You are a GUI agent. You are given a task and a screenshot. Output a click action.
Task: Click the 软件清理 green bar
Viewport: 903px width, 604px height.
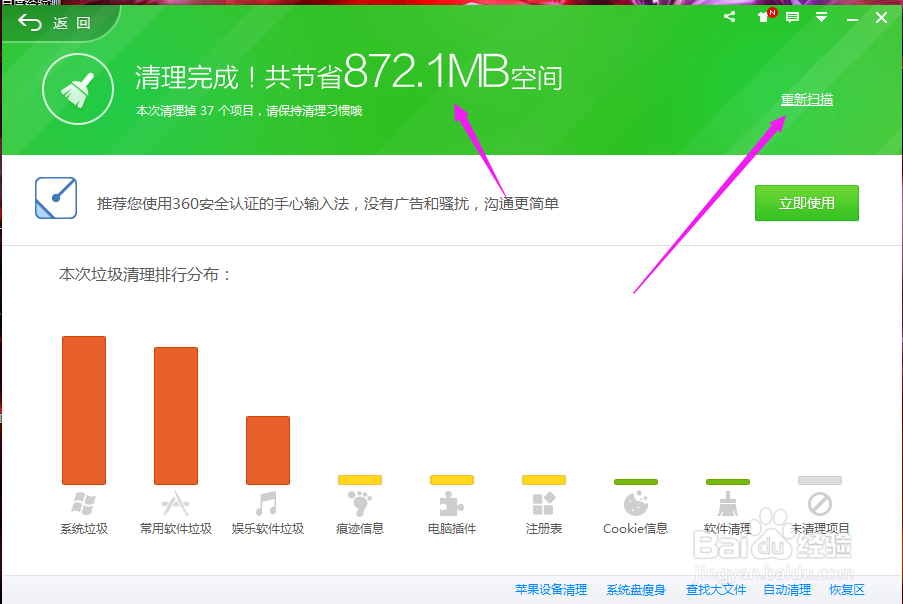728,482
